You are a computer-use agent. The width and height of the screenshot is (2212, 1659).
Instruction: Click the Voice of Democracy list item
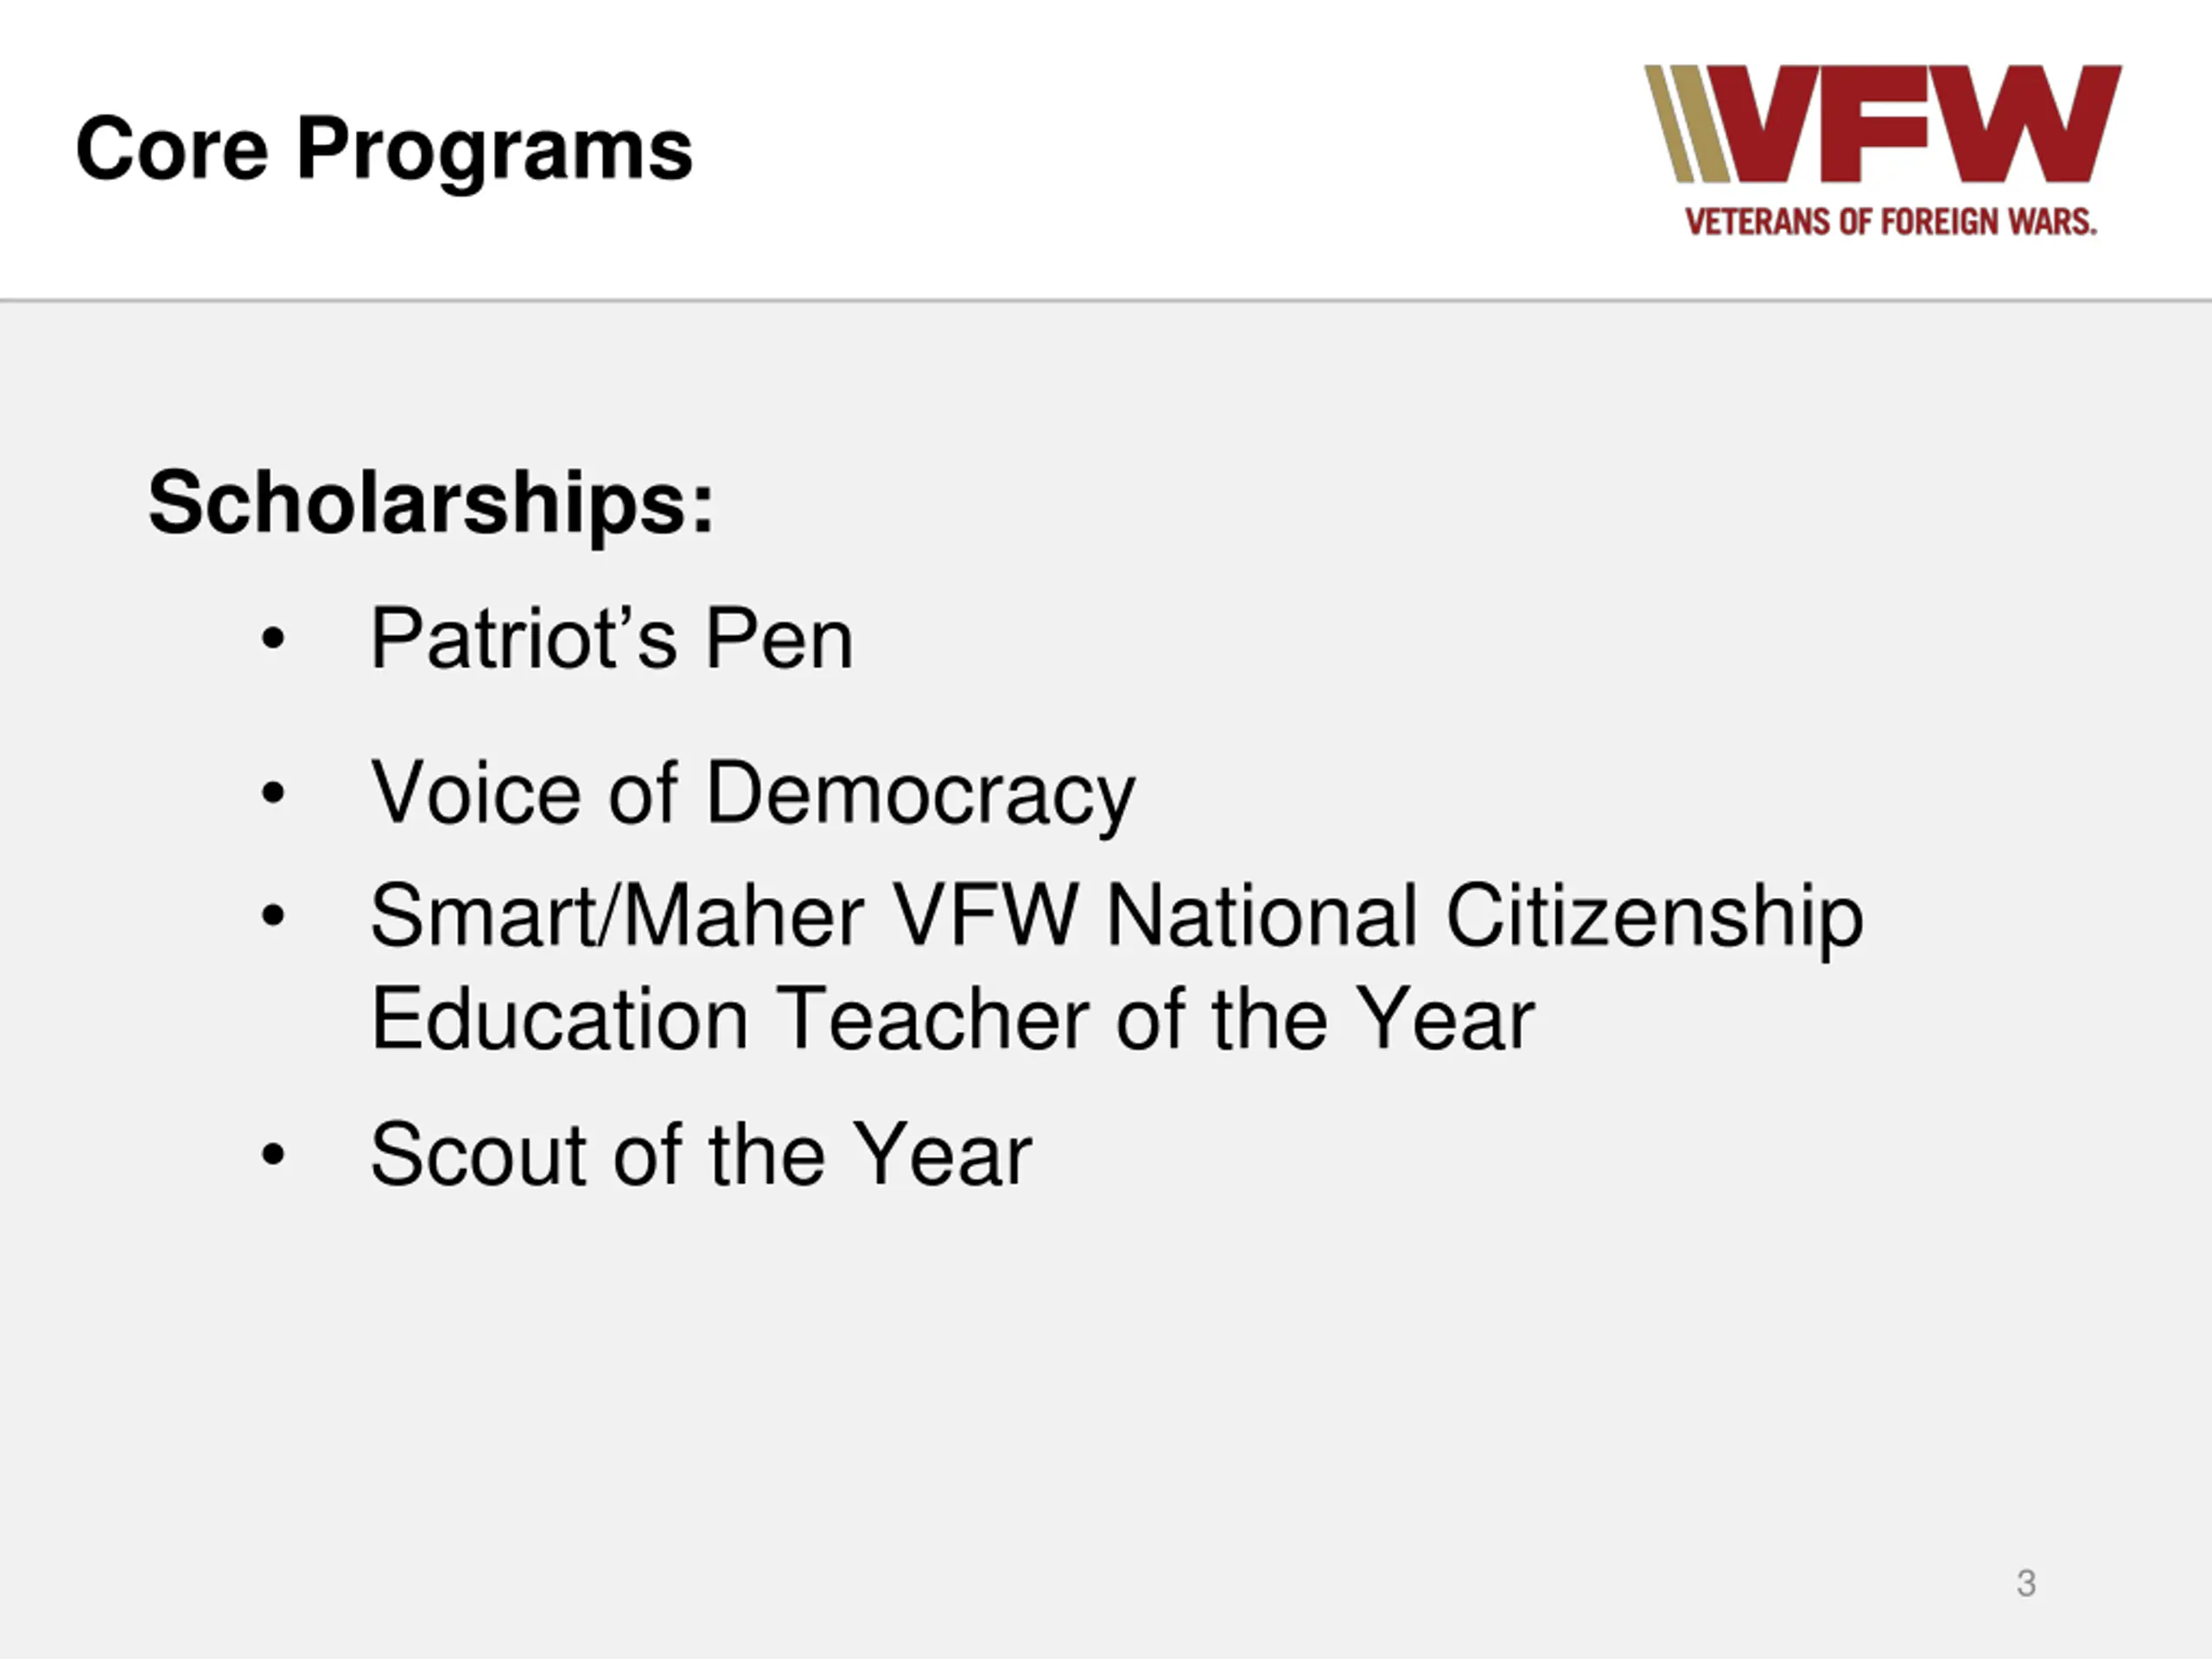coord(752,793)
